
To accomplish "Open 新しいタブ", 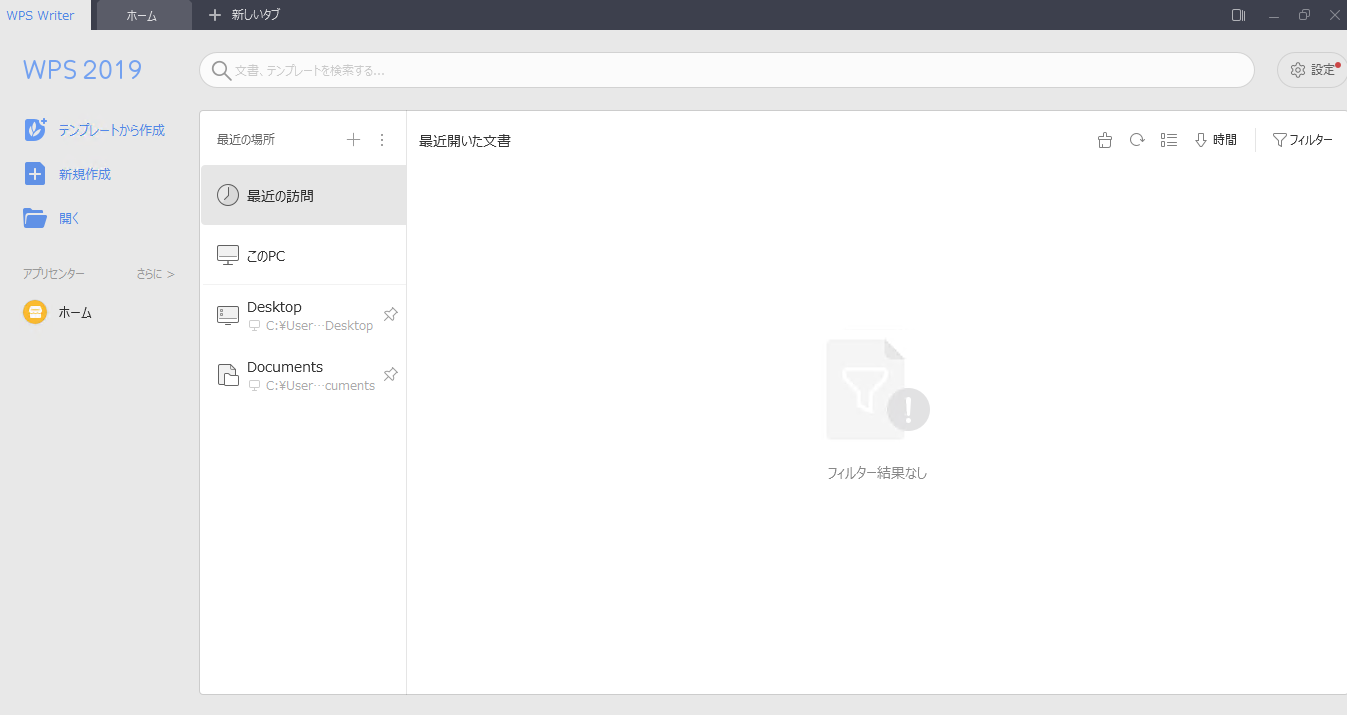I will 245,15.
